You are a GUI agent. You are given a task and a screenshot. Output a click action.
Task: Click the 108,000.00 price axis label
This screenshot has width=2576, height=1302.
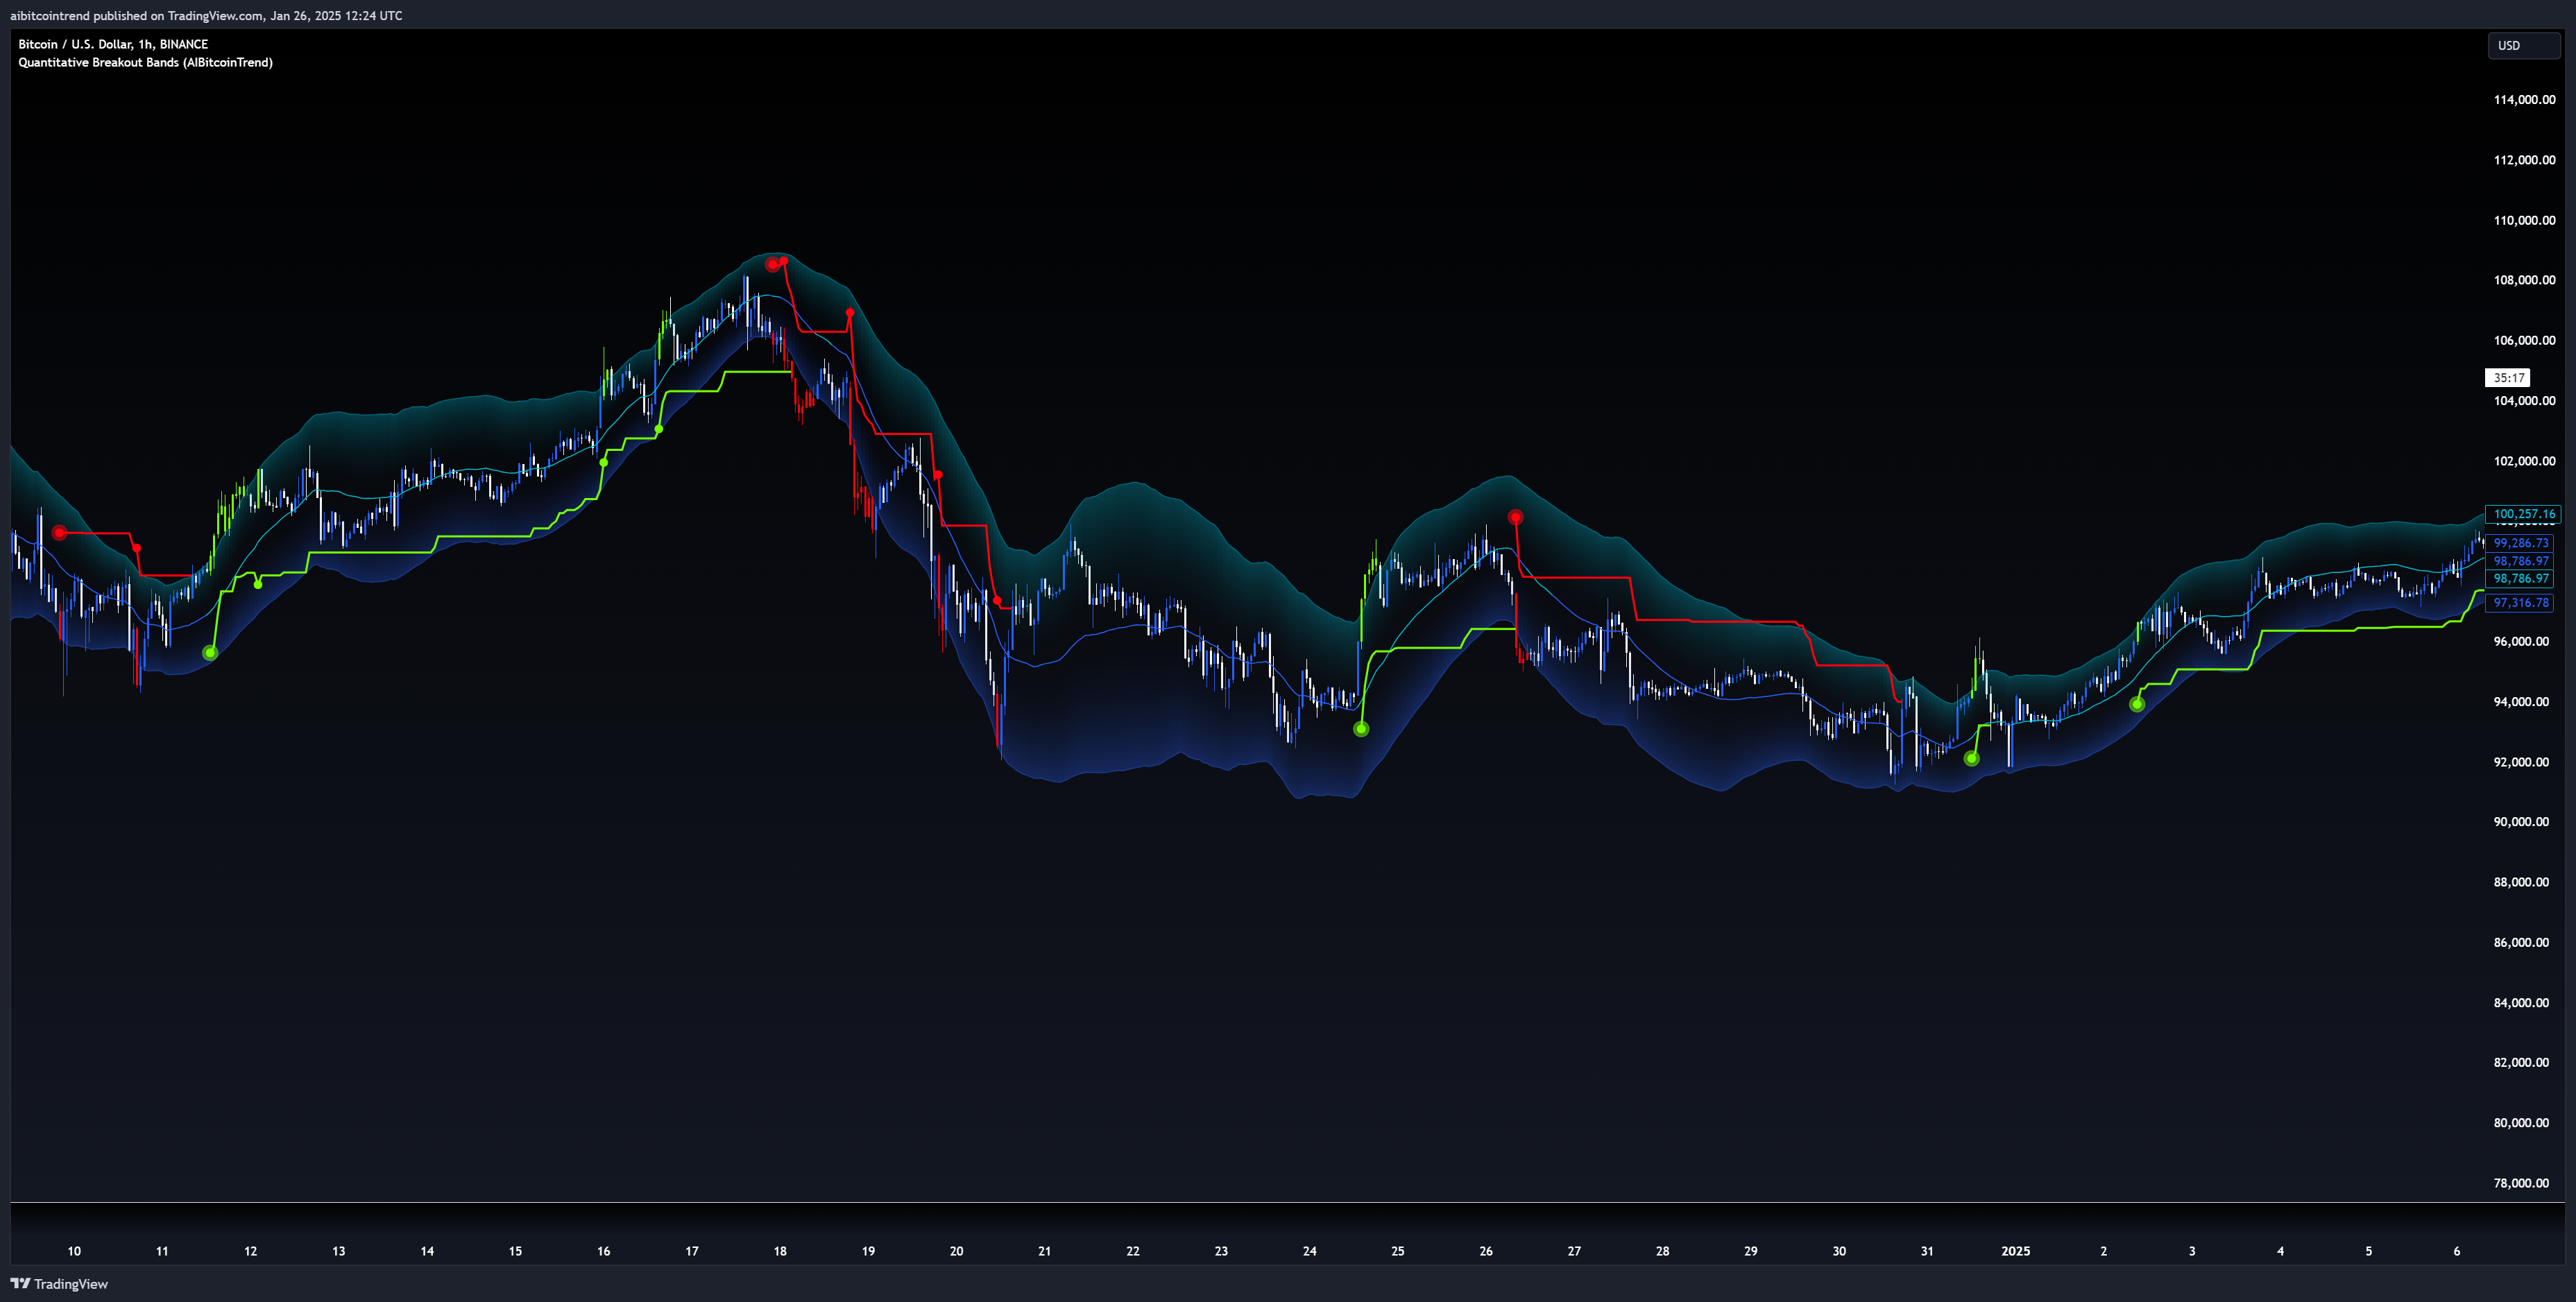coord(2524,280)
